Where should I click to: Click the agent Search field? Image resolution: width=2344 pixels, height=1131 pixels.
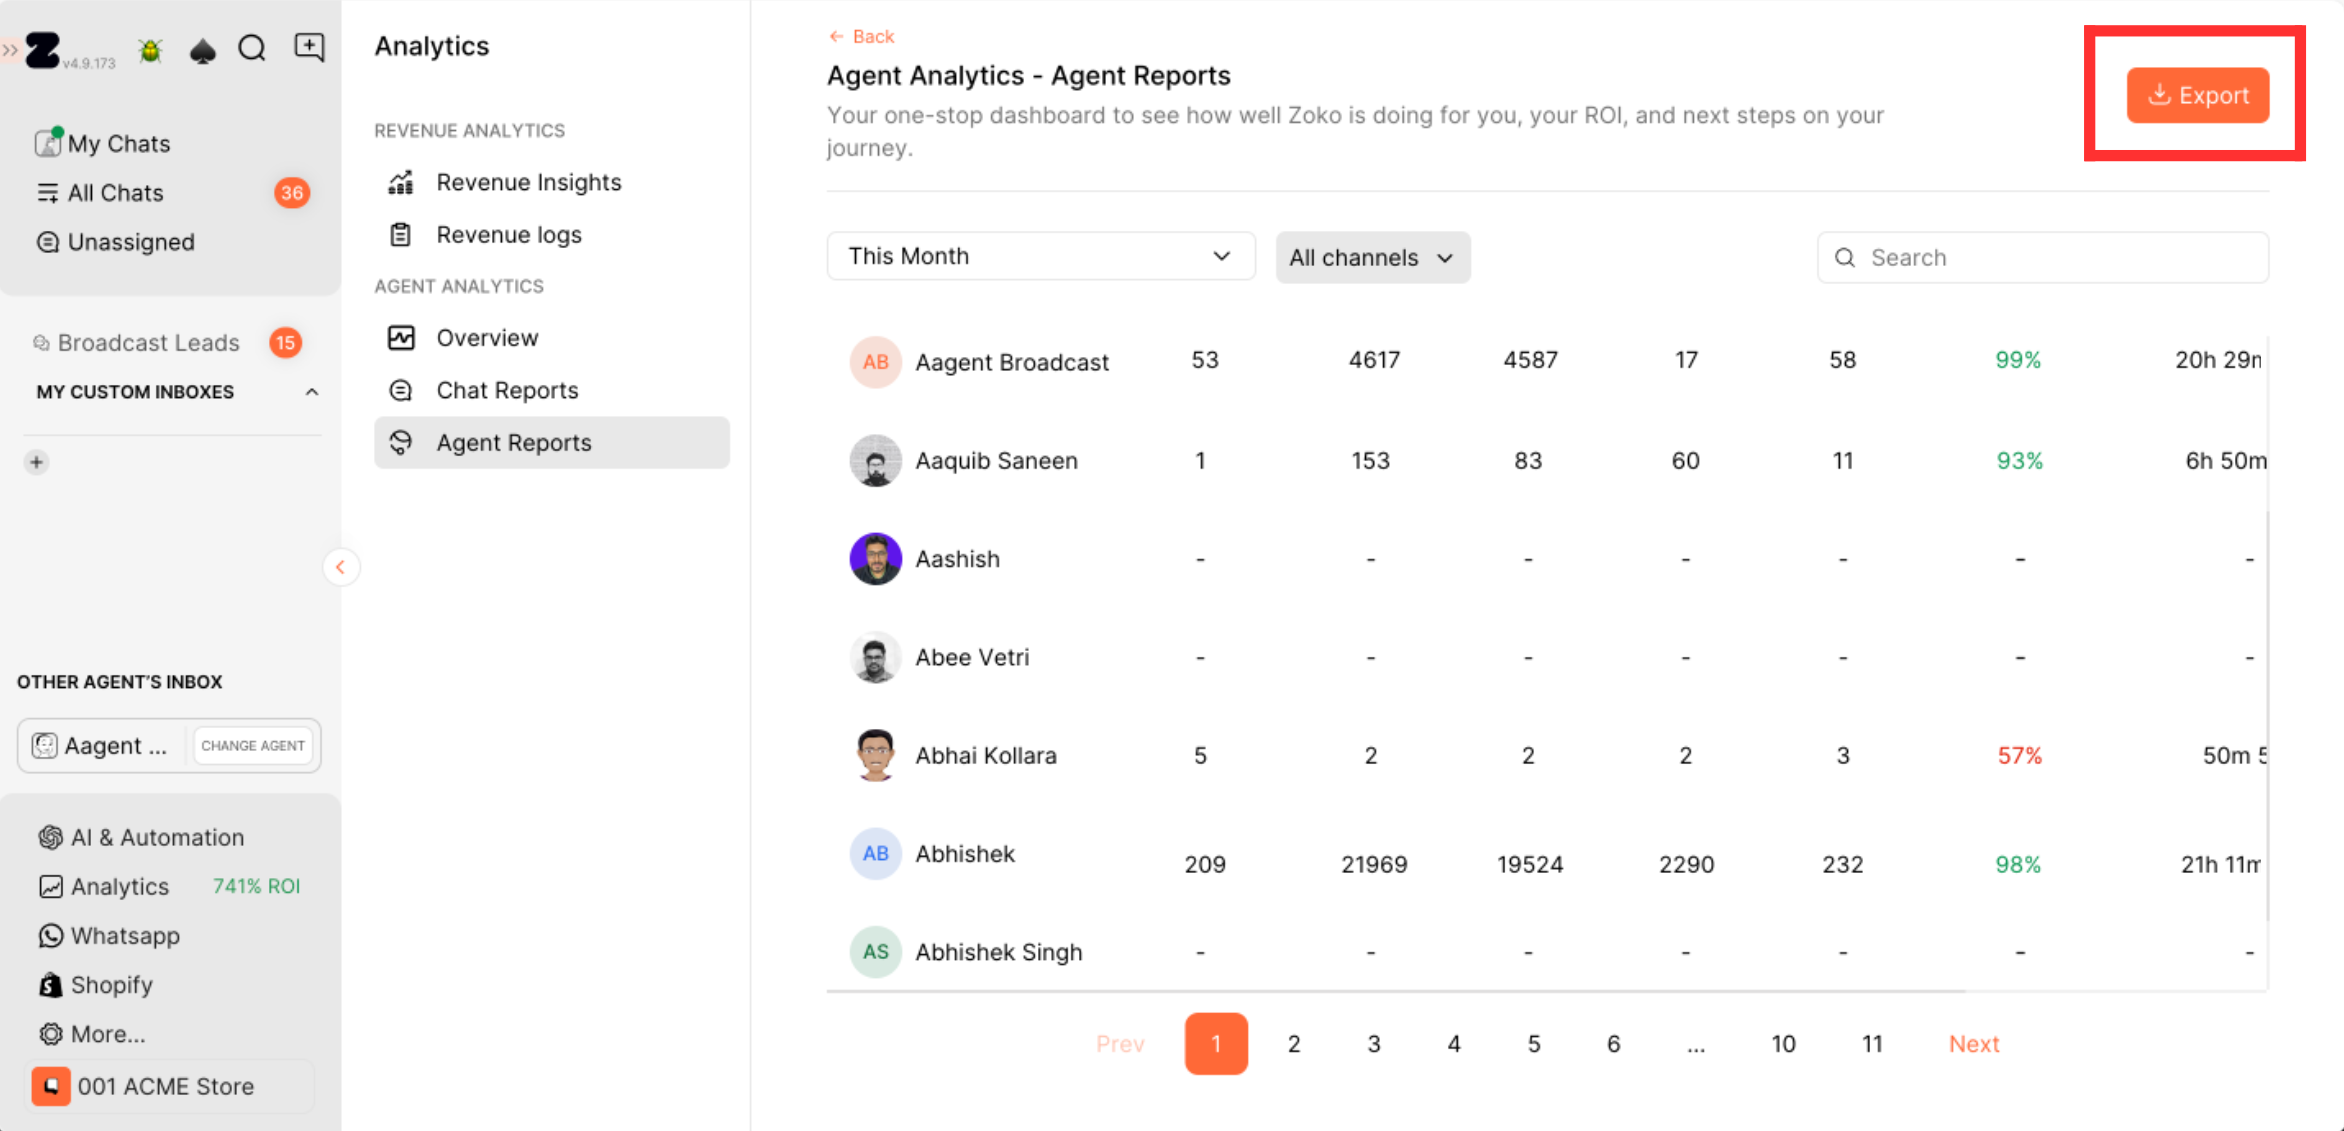(2042, 258)
